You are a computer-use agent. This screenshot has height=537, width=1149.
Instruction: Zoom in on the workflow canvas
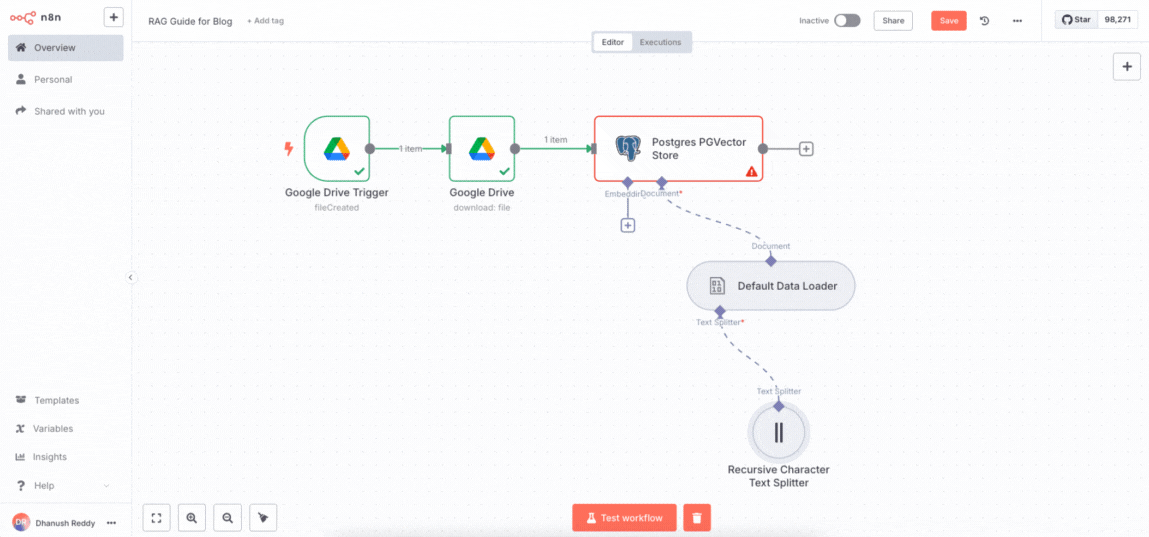click(191, 518)
